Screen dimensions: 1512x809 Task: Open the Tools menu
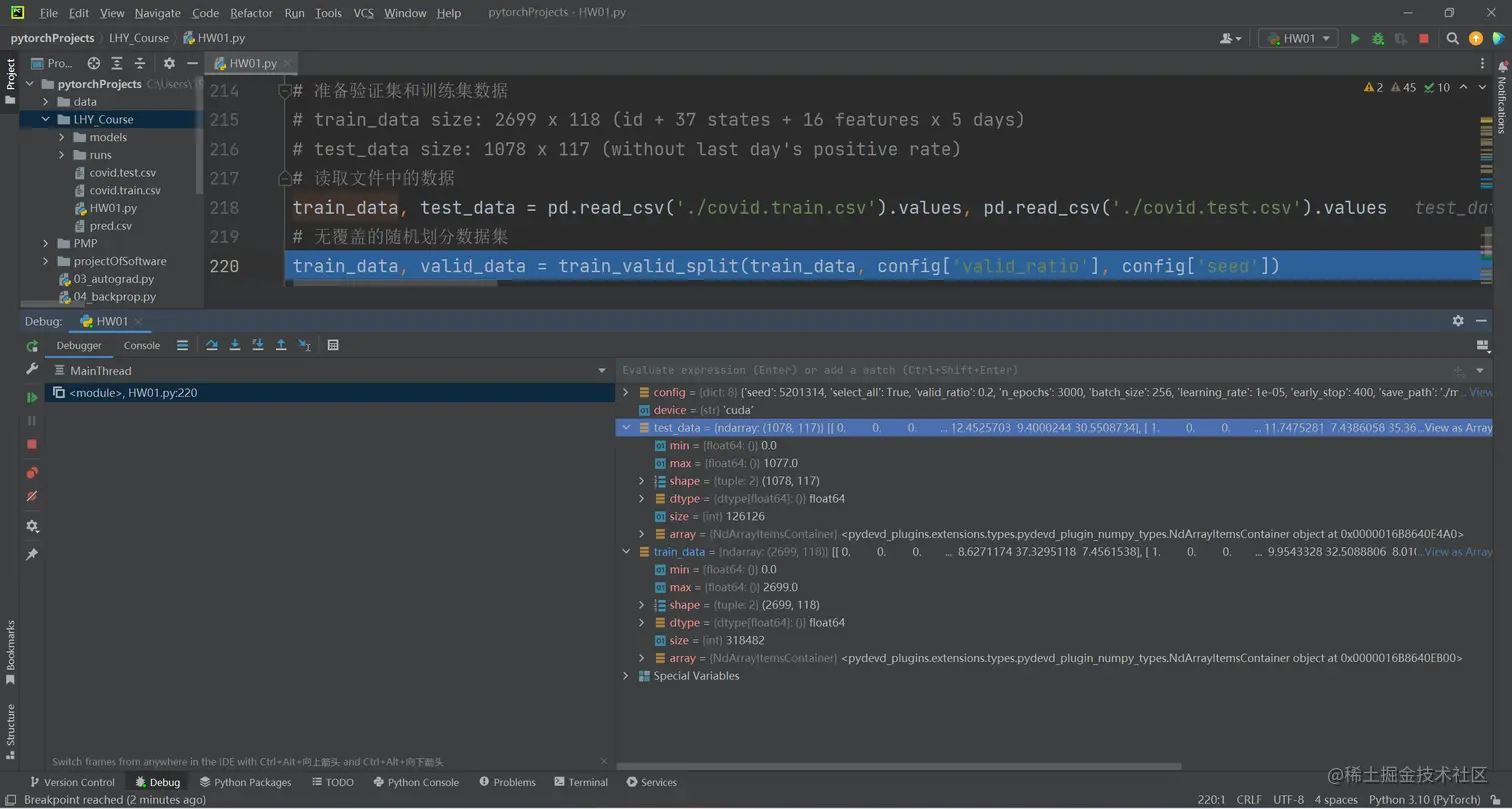click(328, 13)
